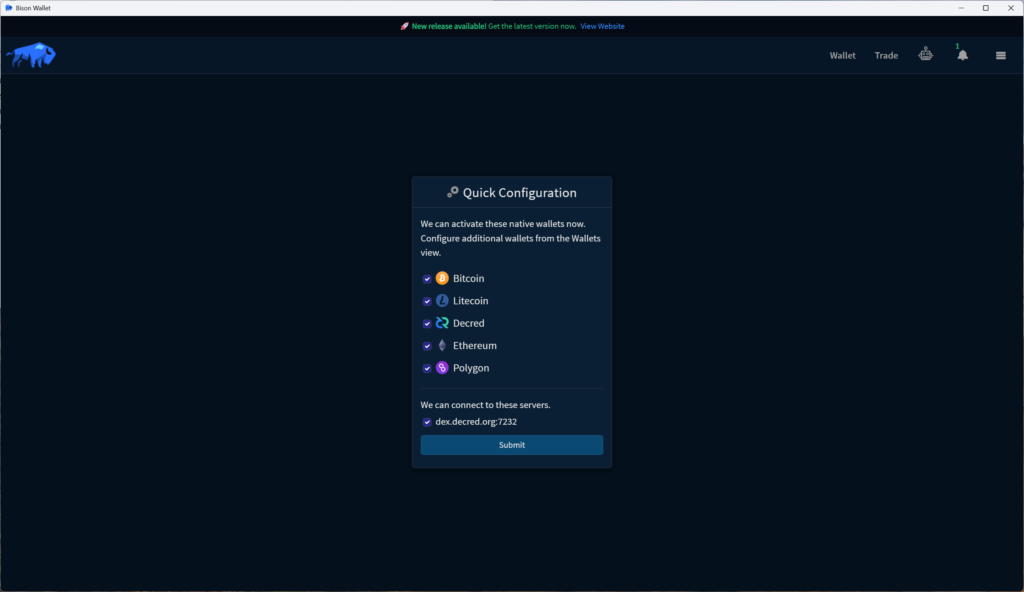The image size is (1024, 592).
Task: Uncheck the Bitcoin wallet checkbox
Action: point(427,279)
